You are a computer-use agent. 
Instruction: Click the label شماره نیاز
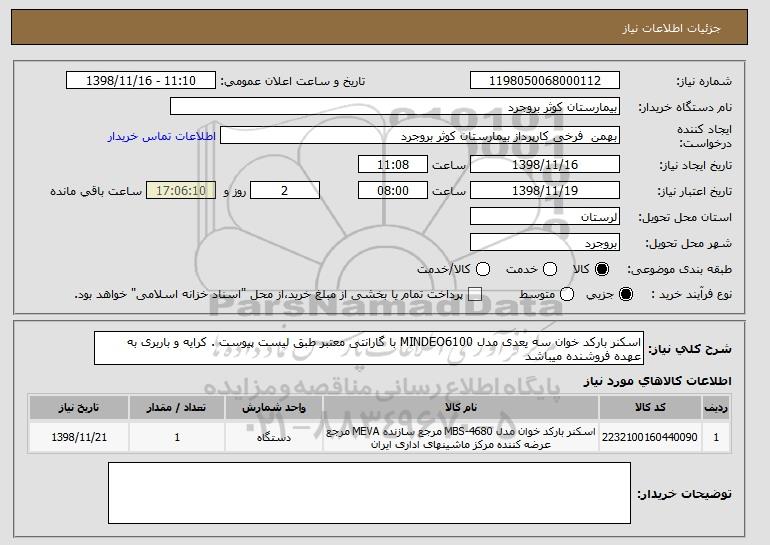pyautogui.click(x=704, y=82)
